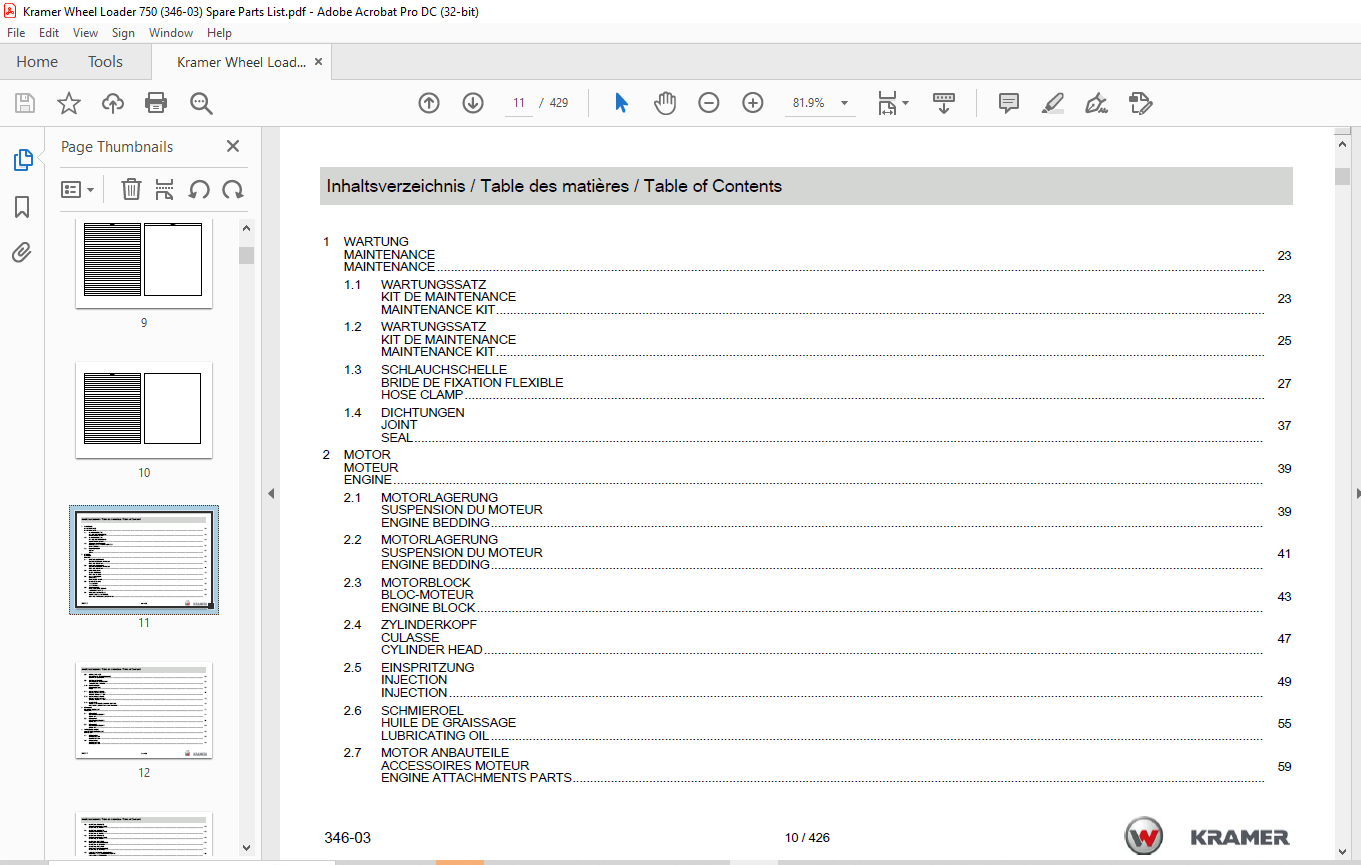1361x865 pixels.
Task: Open the Help menu
Action: 219,33
